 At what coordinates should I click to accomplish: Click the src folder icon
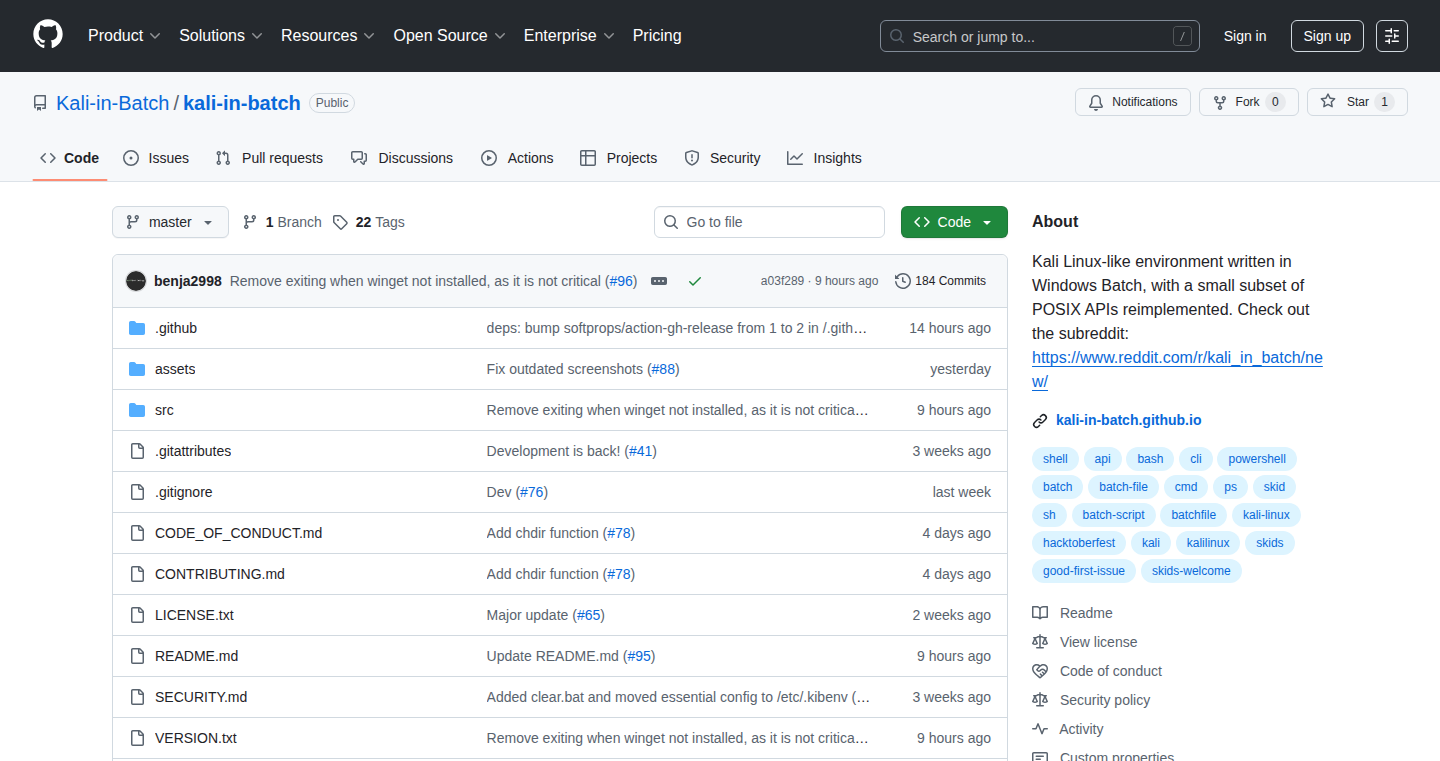tap(137, 410)
